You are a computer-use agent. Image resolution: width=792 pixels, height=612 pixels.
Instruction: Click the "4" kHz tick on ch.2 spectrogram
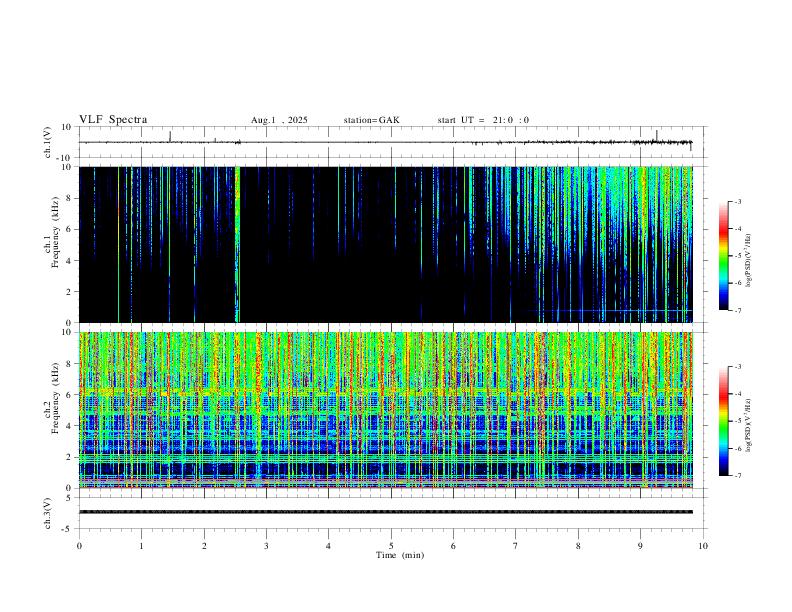70,426
